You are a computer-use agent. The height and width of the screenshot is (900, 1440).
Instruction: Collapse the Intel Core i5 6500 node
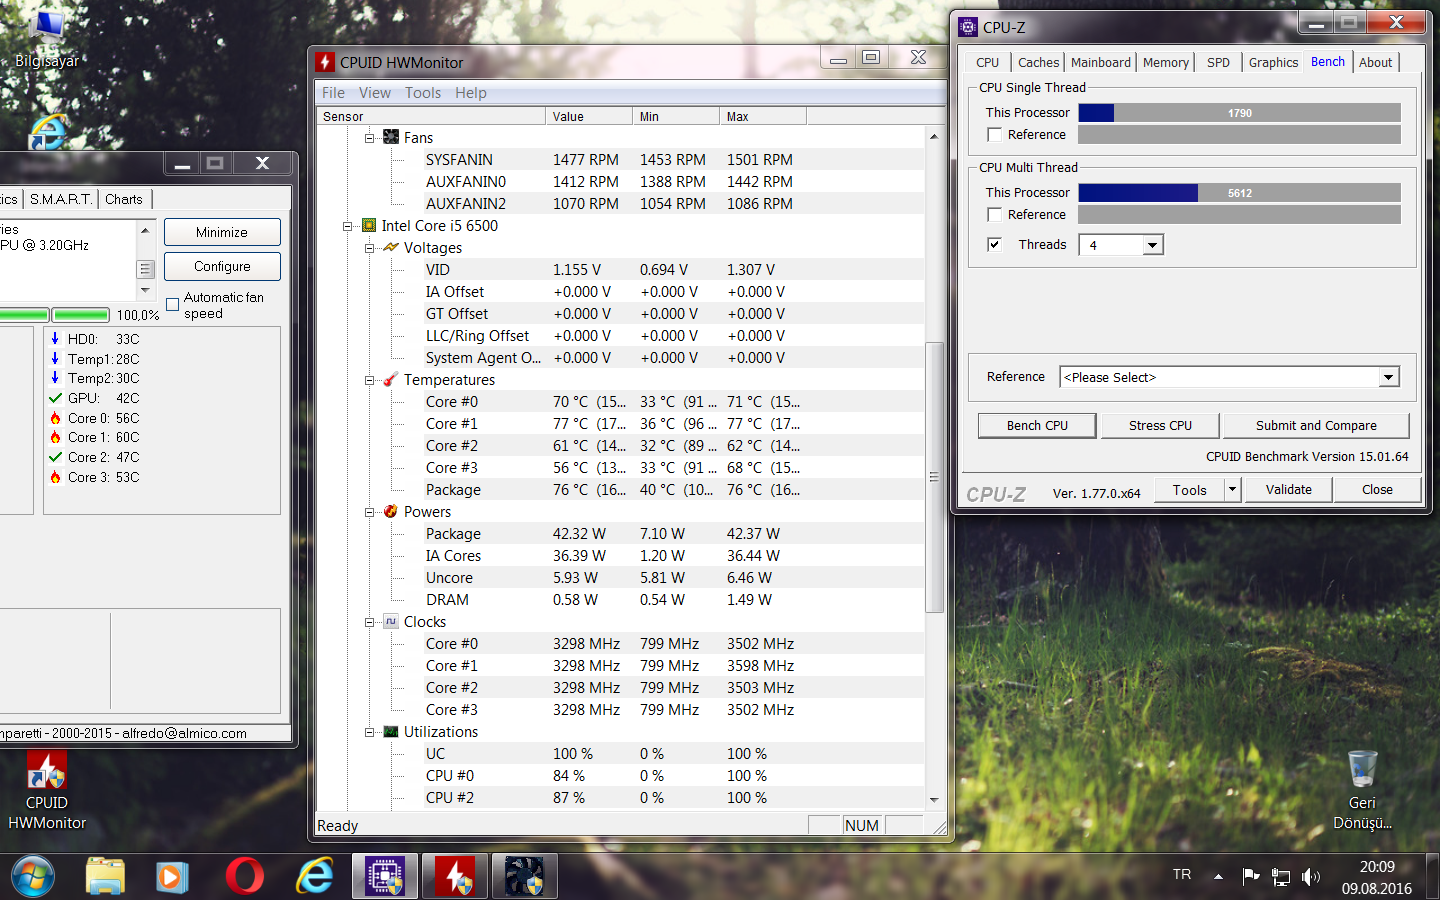pos(347,226)
